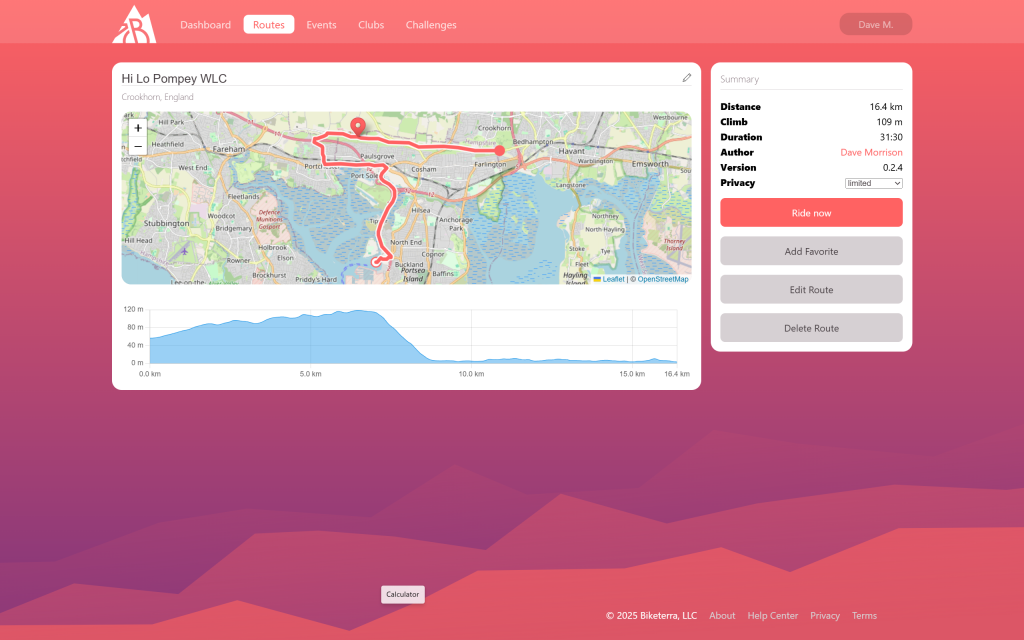Select the Havant label on the map
Image resolution: width=1024 pixels, height=640 pixels.
point(571,151)
